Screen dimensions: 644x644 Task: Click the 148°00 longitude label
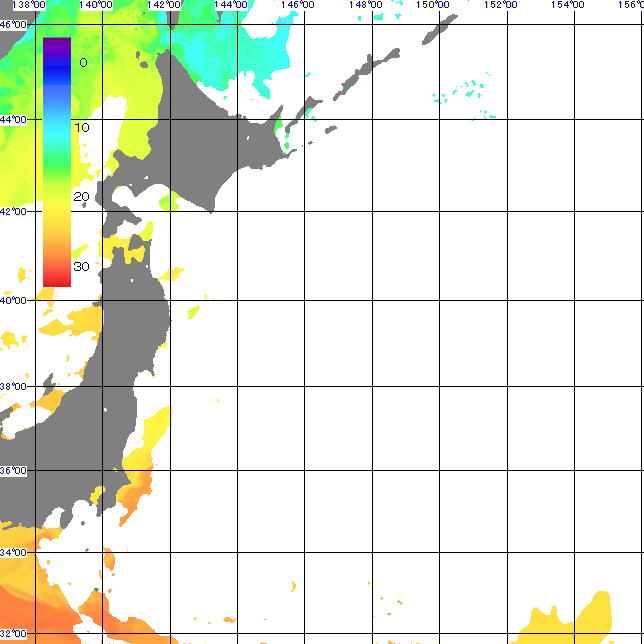click(x=366, y=6)
